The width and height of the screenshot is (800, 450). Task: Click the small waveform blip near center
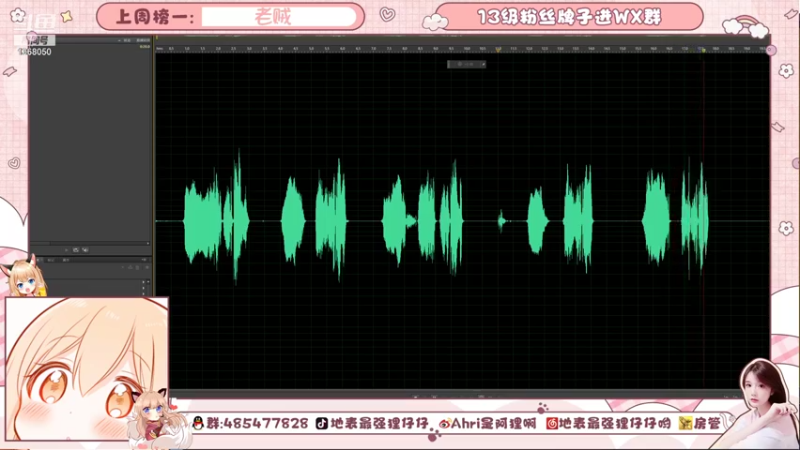click(x=502, y=221)
